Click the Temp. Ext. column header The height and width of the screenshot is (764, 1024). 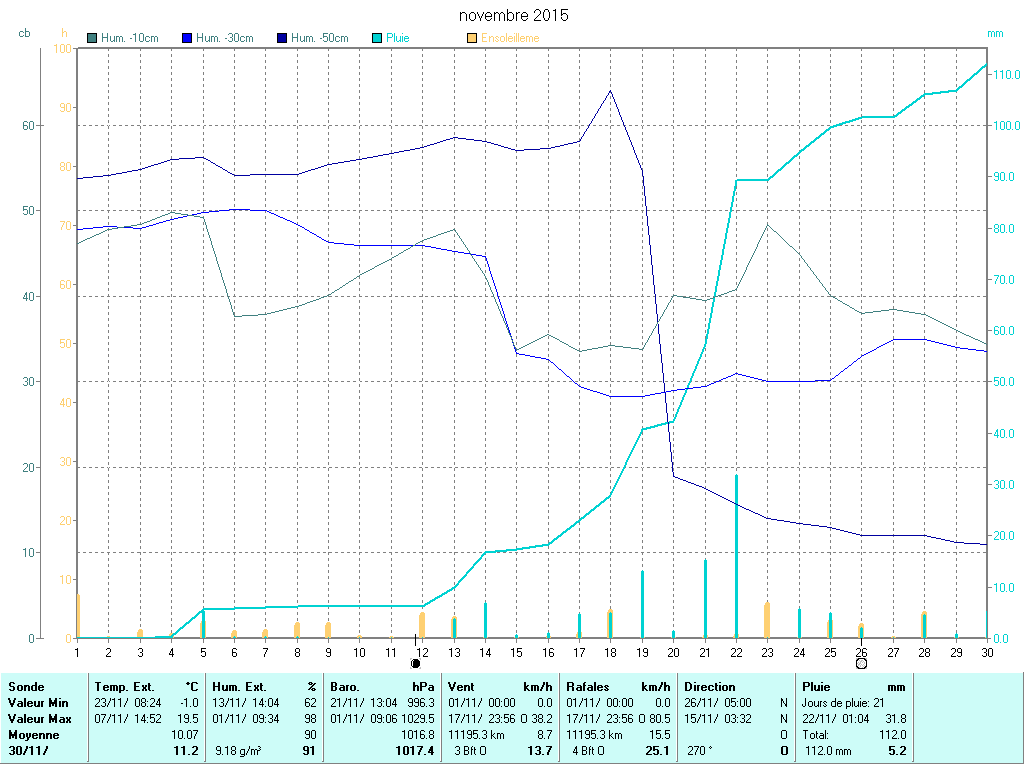(x=125, y=687)
